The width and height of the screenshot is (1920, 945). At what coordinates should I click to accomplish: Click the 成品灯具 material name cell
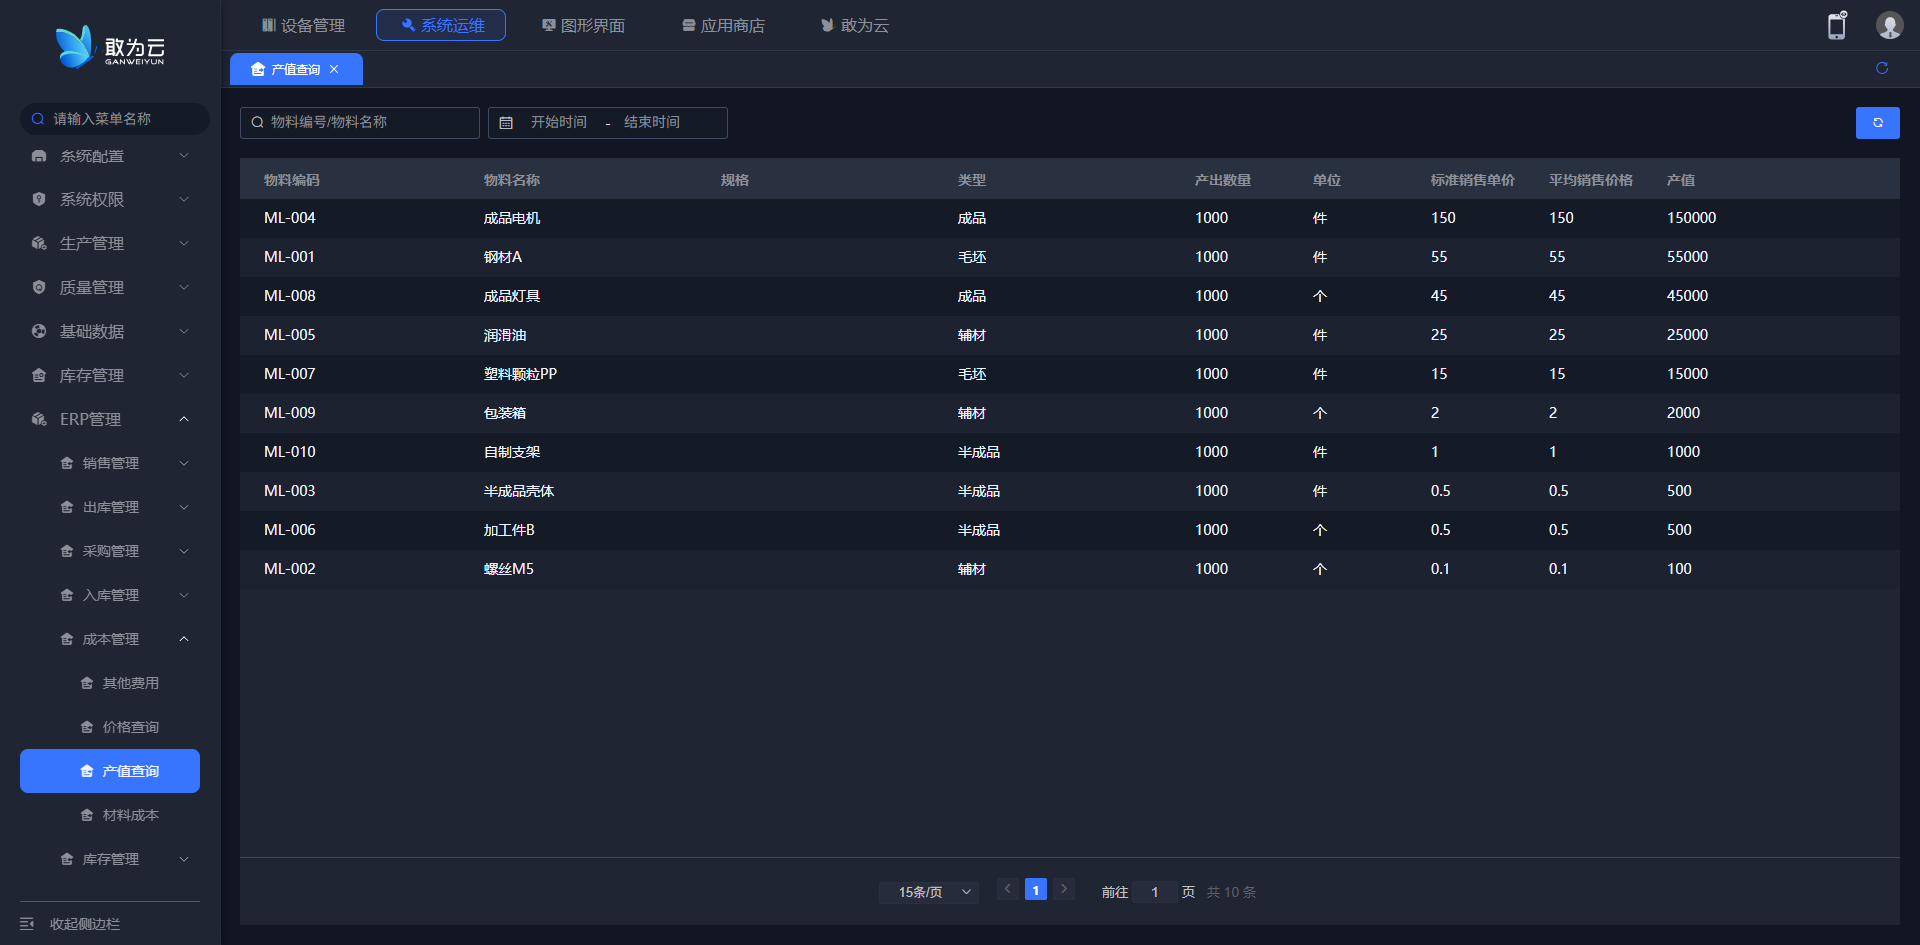pos(512,296)
